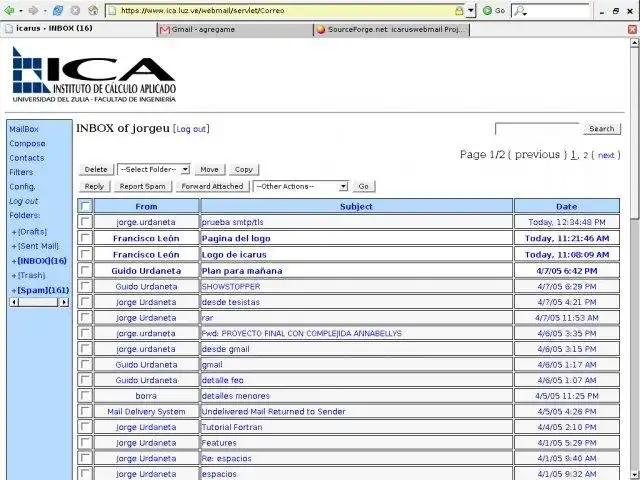Click the Delete button

click(x=96, y=169)
